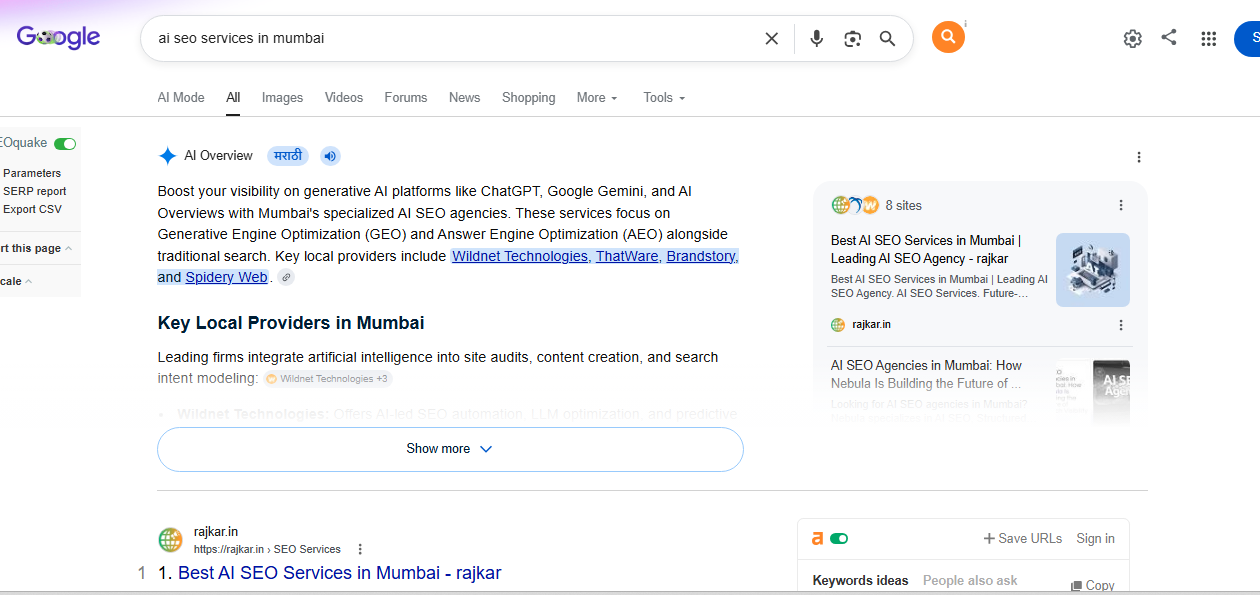Toggle the green switch in keywords widget
Viewport: 1260px width, 595px height.
839,538
